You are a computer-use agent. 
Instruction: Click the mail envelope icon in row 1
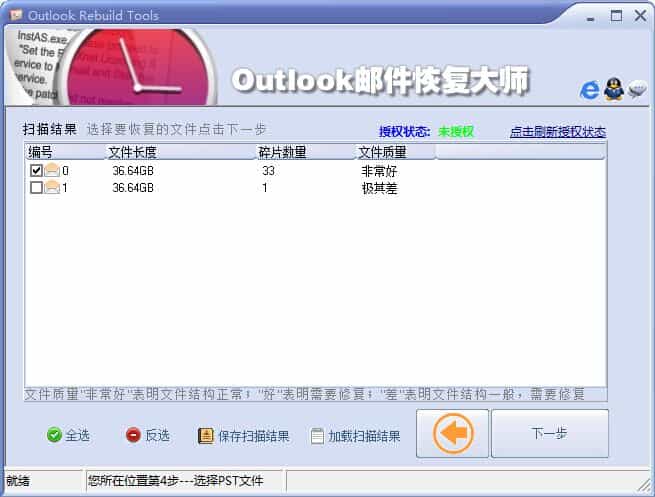click(x=52, y=188)
